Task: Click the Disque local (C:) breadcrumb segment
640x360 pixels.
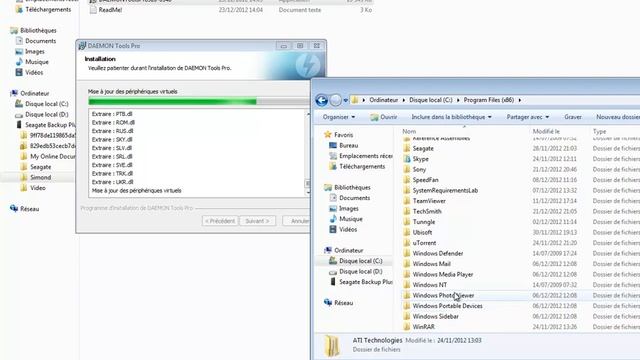Action: pos(431,100)
